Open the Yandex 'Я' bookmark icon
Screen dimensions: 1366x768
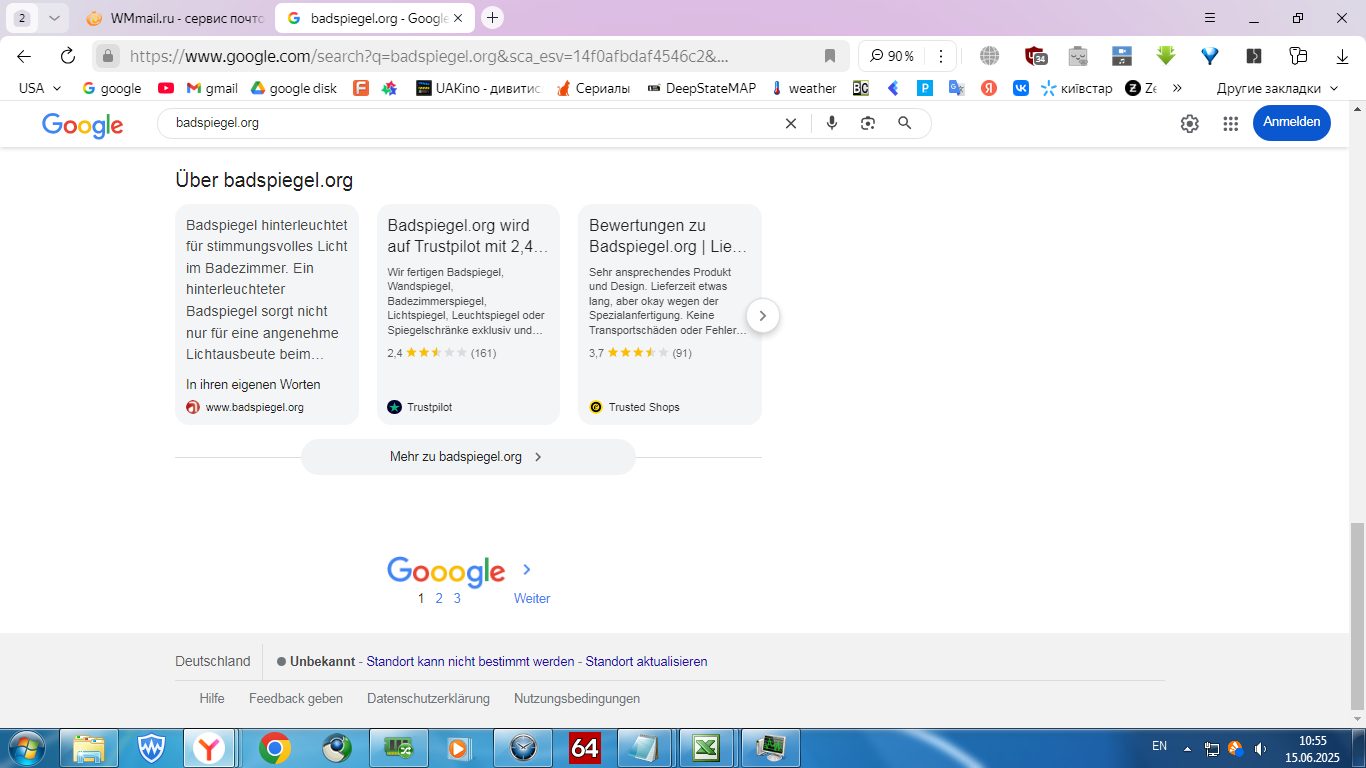tap(989, 88)
